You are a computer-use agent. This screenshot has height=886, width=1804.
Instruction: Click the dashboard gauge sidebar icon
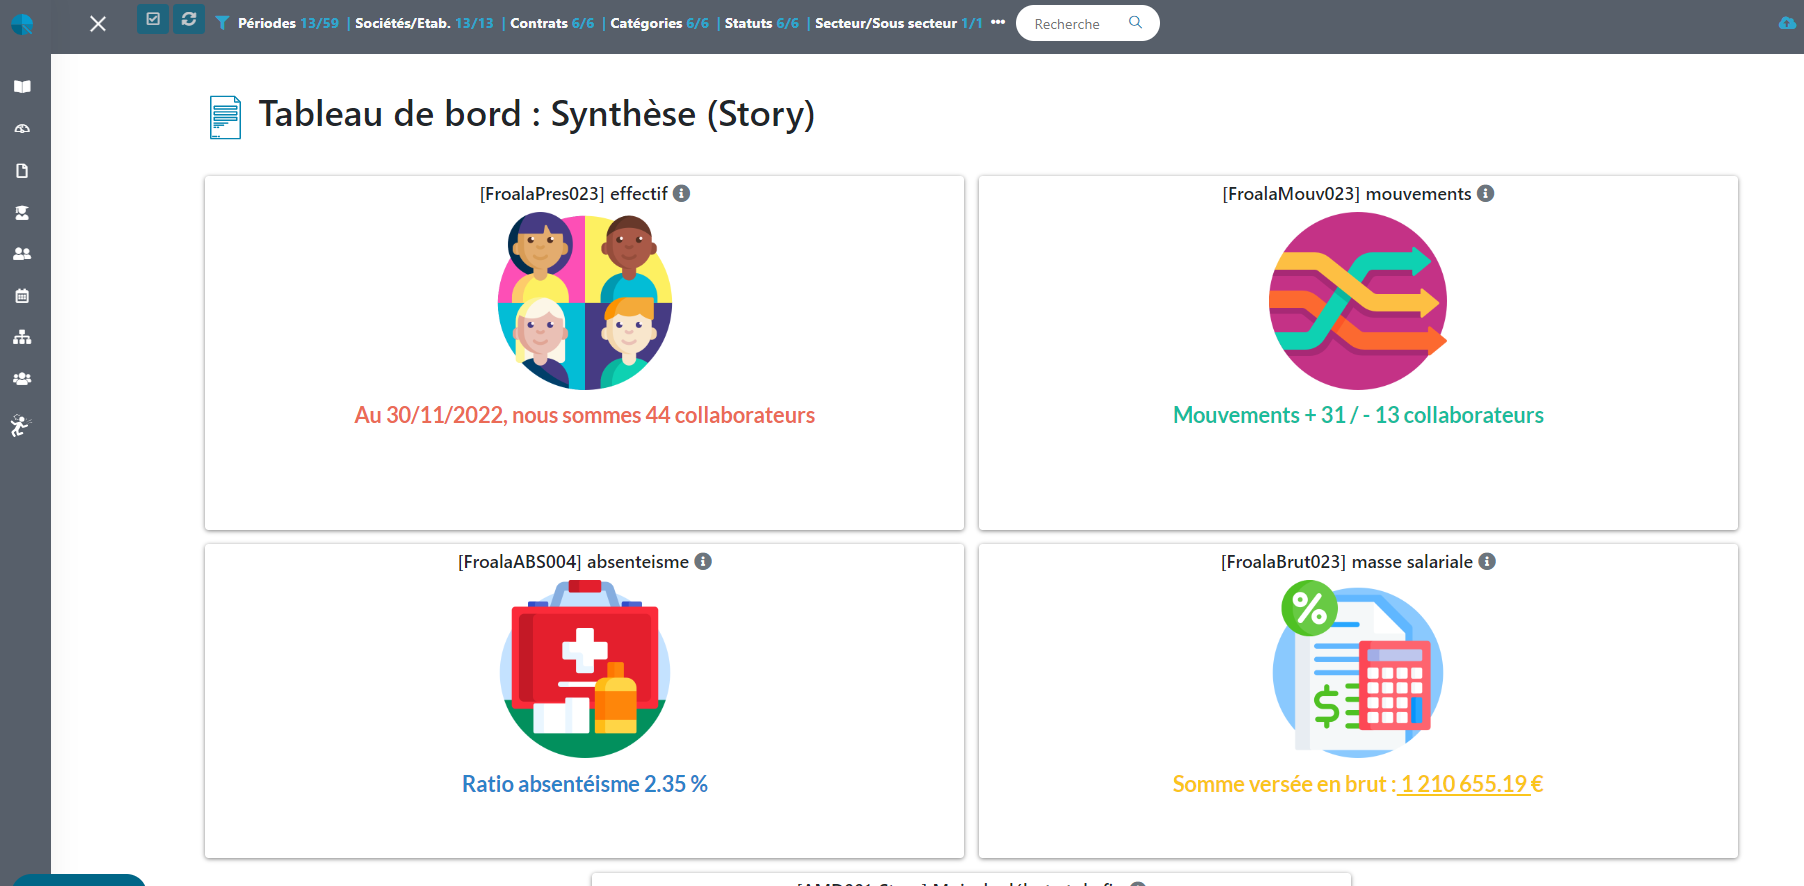click(22, 129)
